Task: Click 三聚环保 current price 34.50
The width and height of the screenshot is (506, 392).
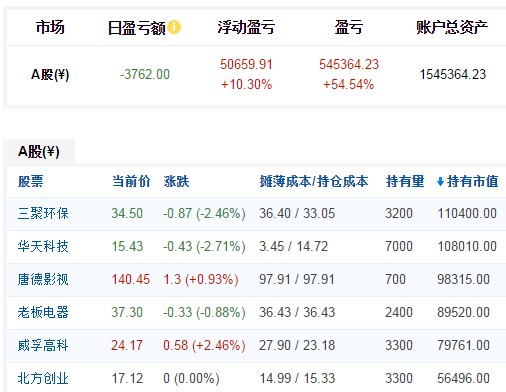Action: (x=127, y=213)
